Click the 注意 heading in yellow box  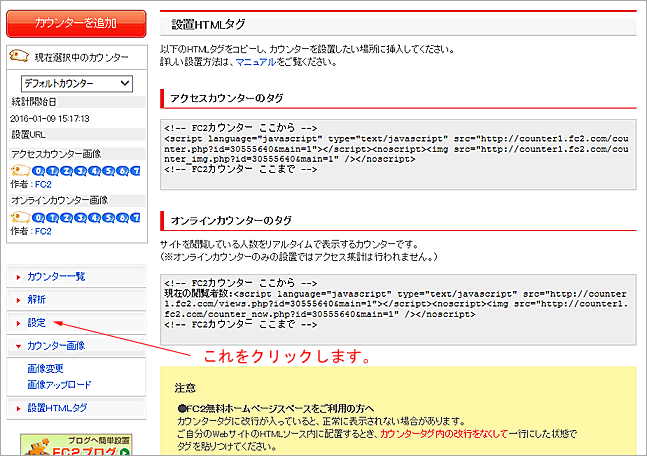click(185, 388)
